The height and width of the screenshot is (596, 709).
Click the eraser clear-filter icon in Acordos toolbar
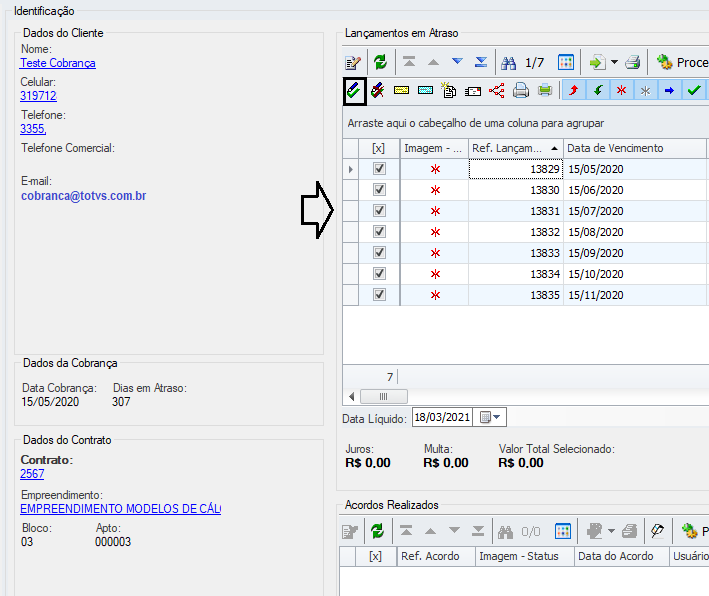[x=657, y=531]
